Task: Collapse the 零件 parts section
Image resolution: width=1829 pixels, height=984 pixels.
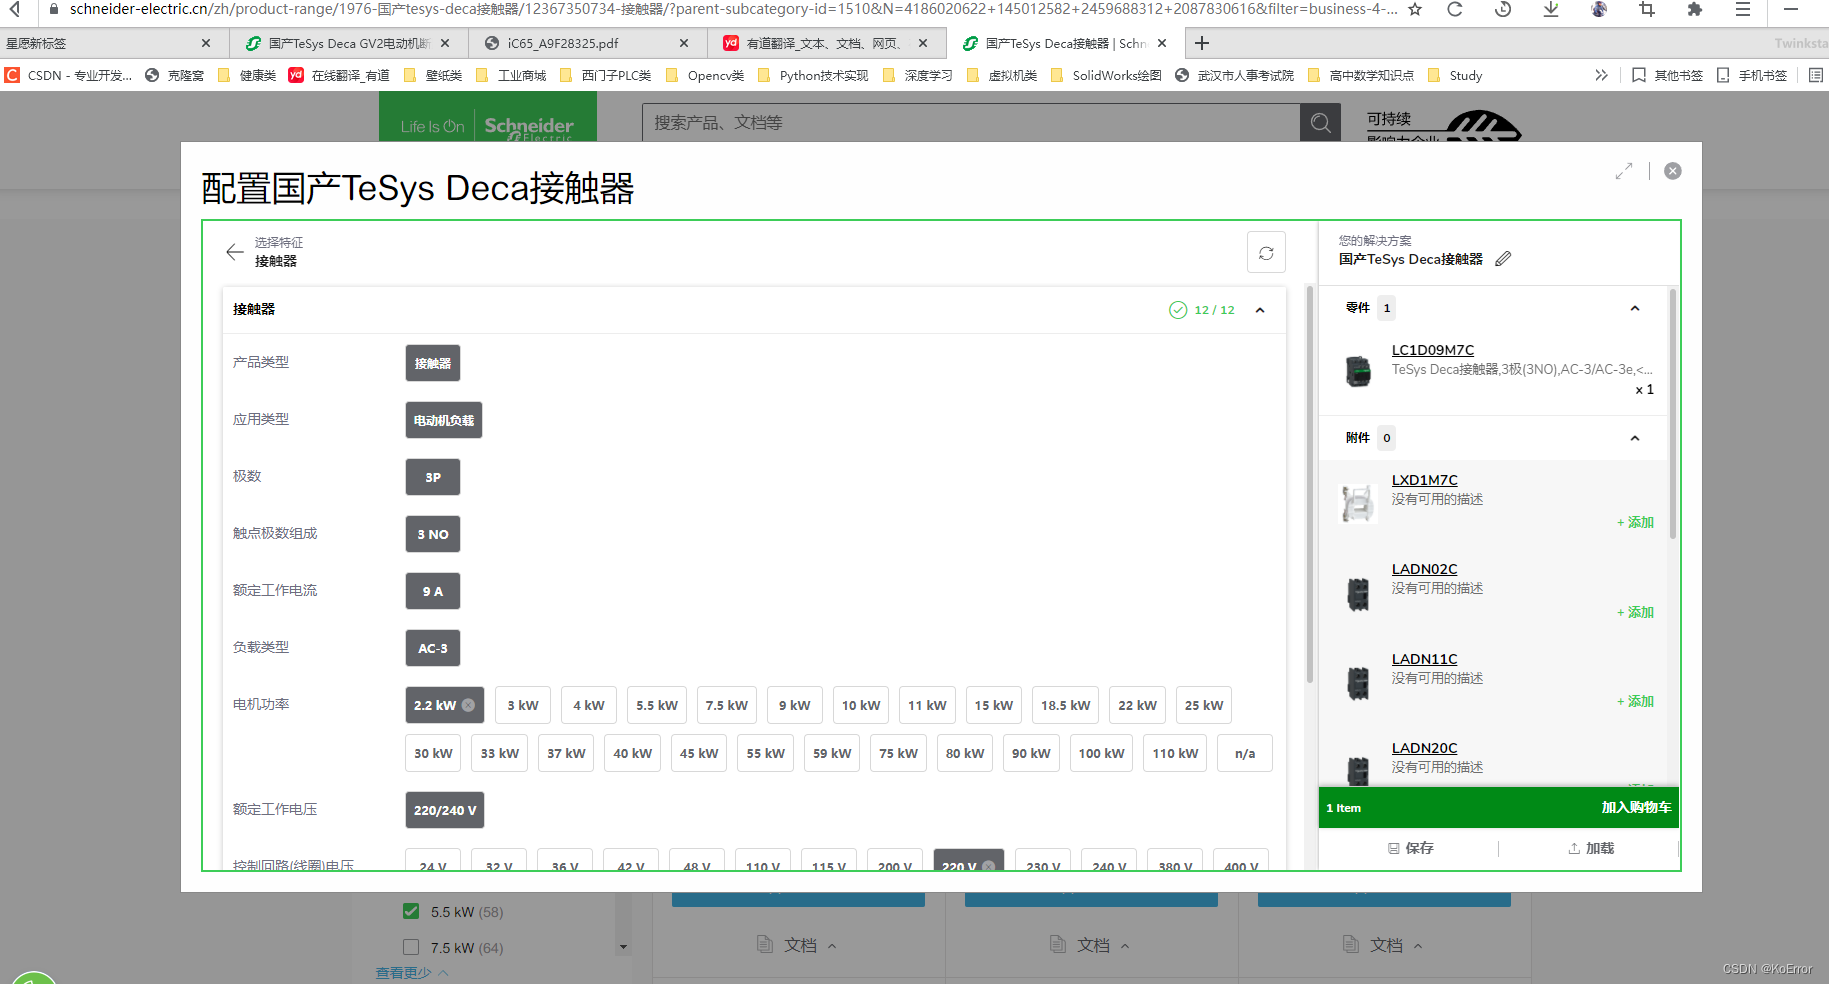Action: tap(1635, 308)
